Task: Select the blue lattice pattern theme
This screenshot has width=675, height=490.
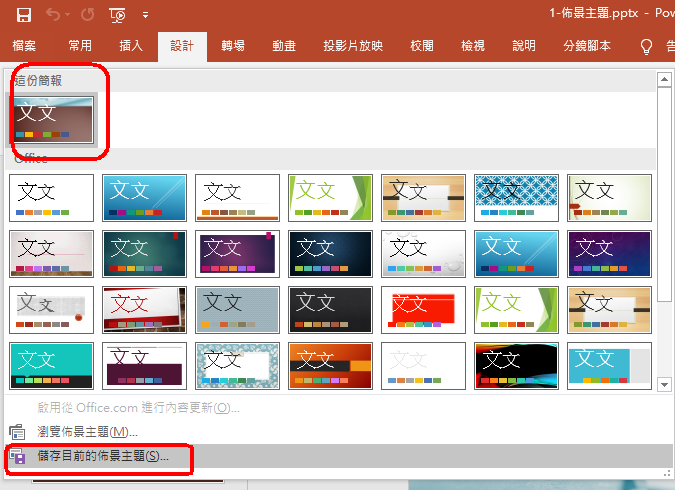Action: click(x=516, y=198)
